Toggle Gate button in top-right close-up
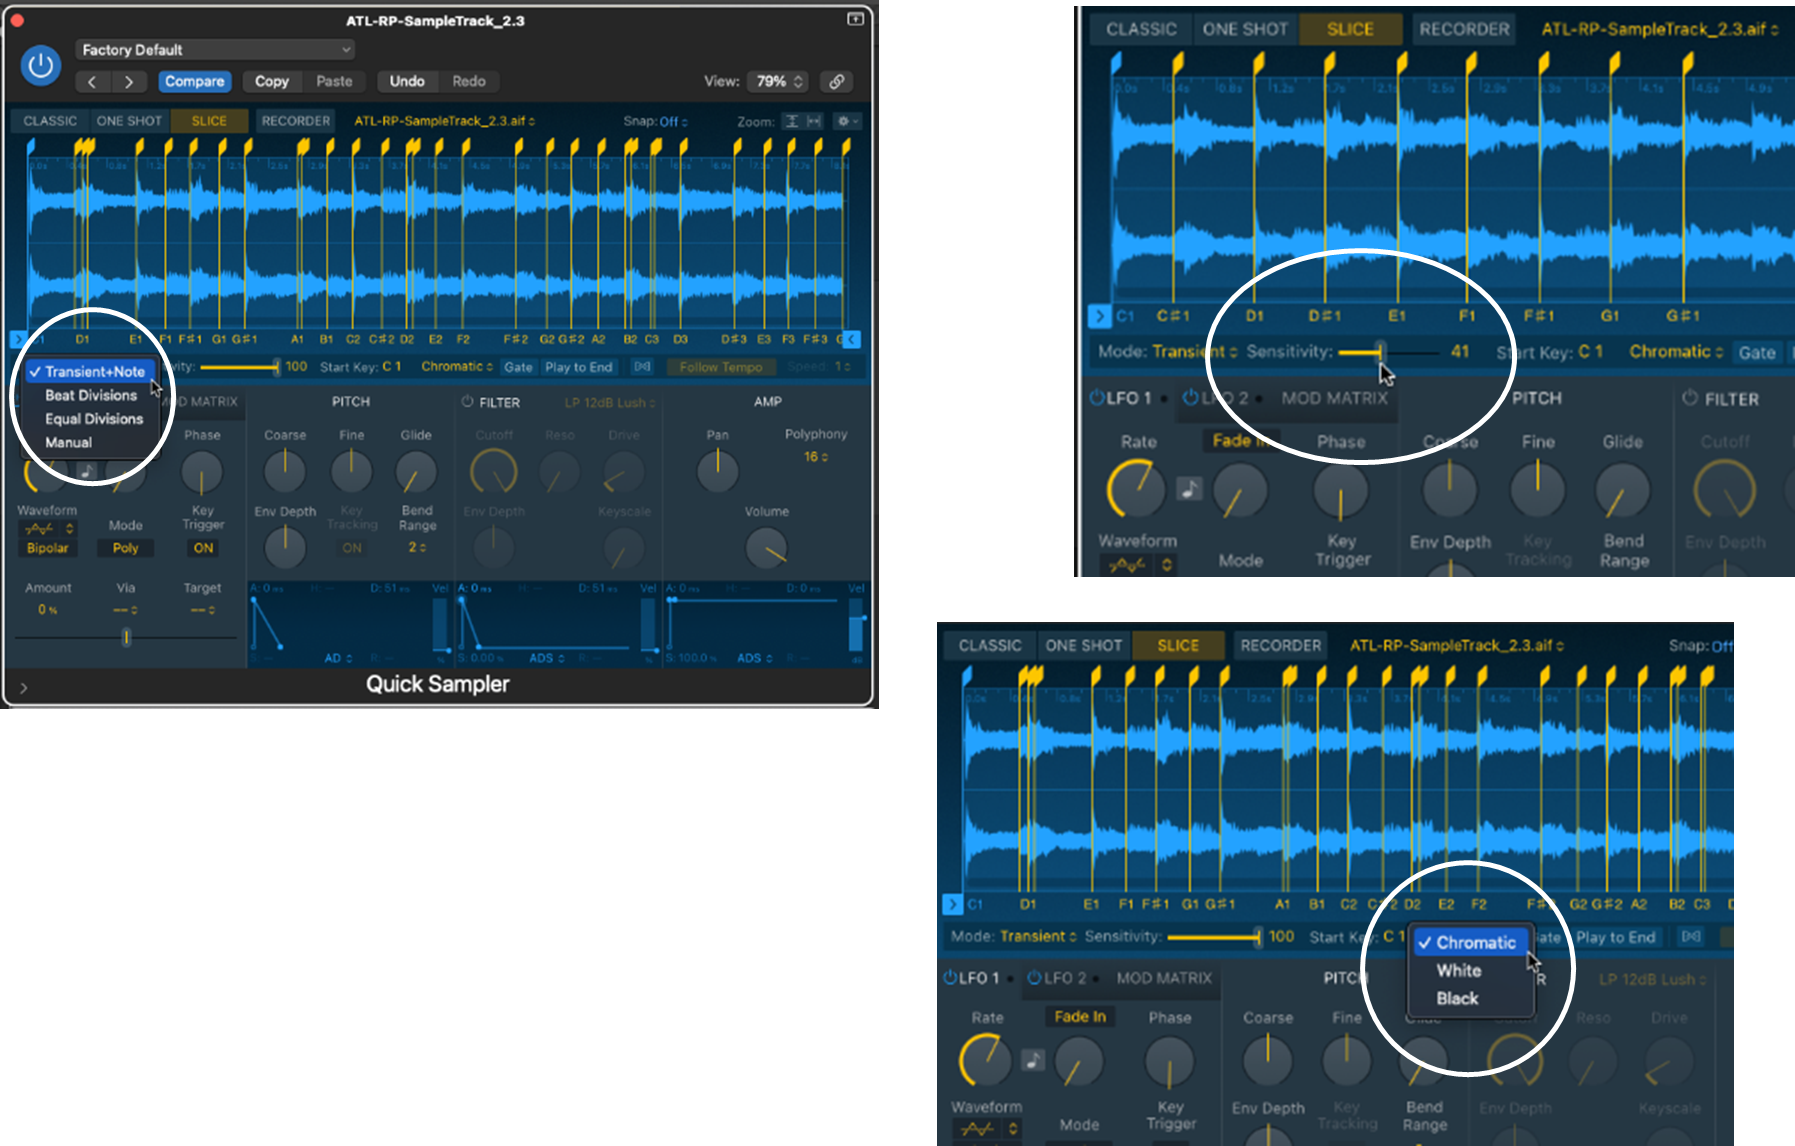Image resolution: width=1795 pixels, height=1146 pixels. [1757, 352]
